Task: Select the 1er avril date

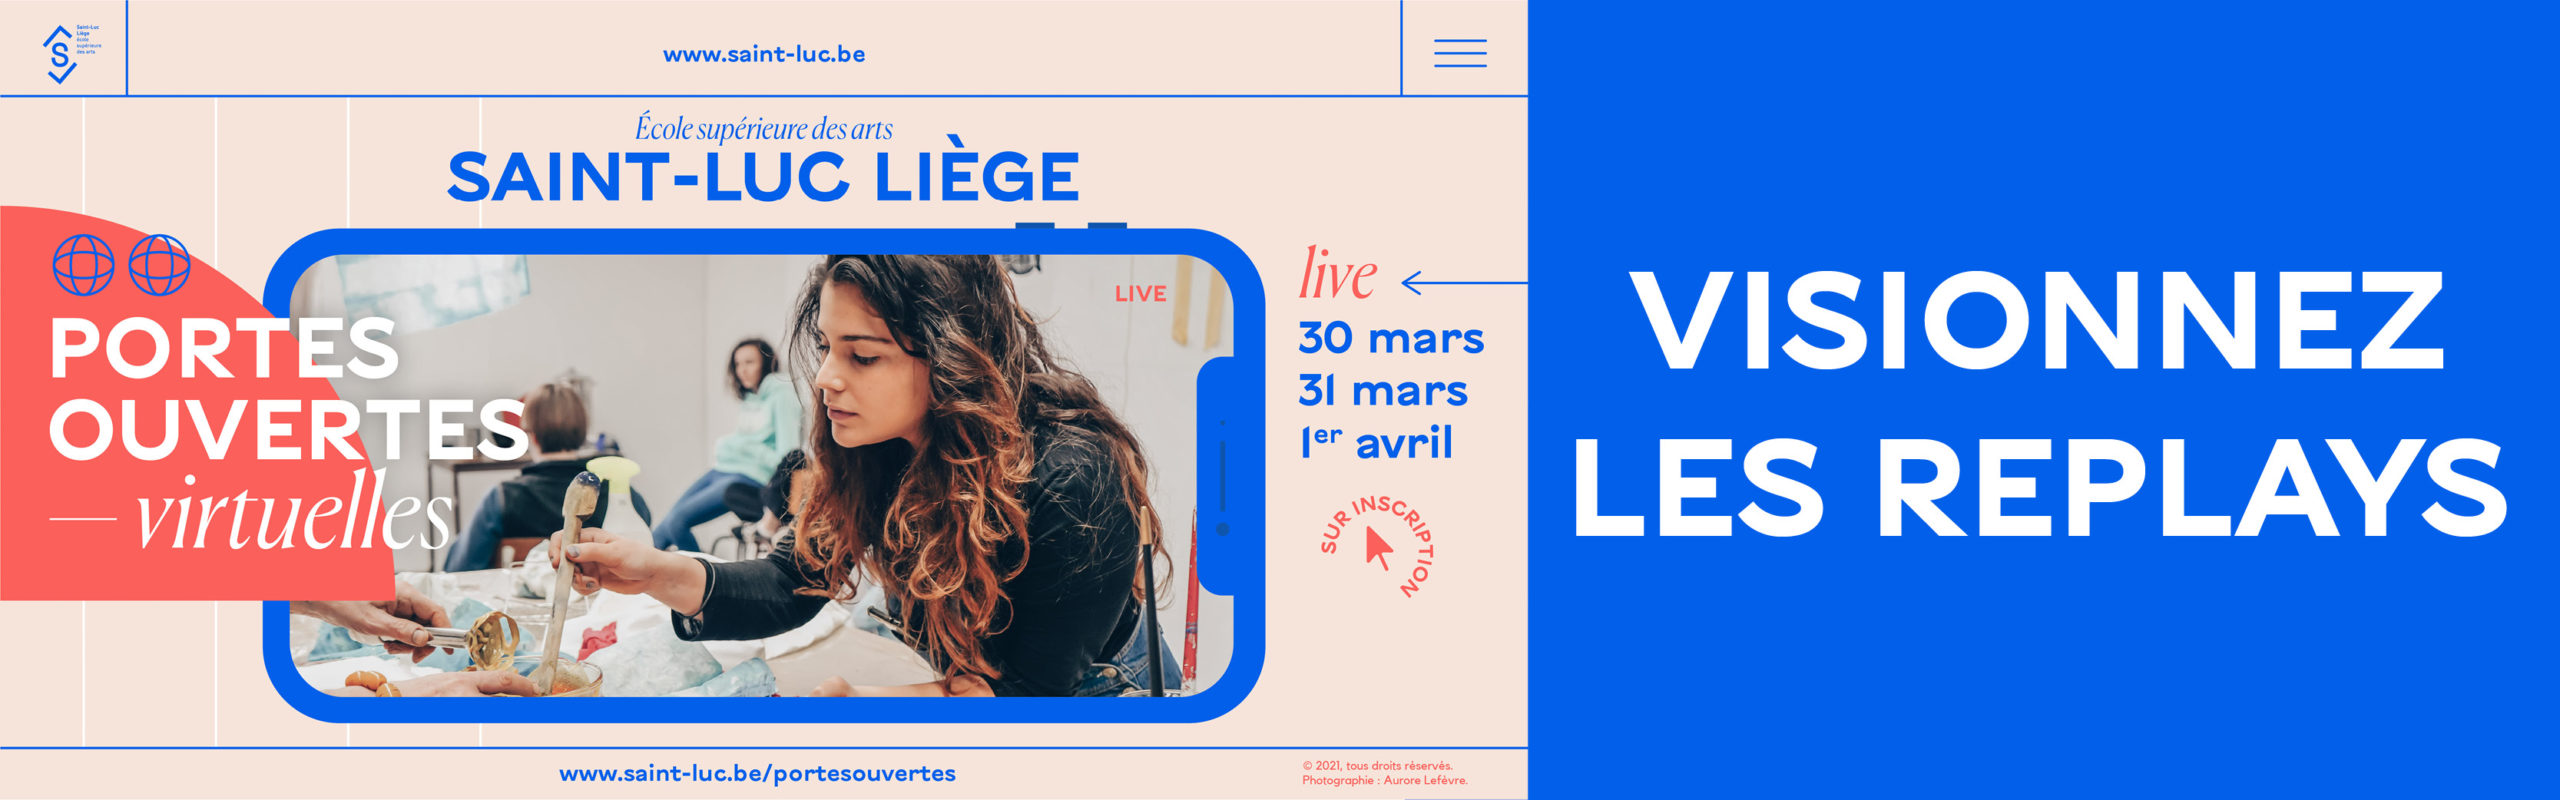Action: (x=1376, y=443)
